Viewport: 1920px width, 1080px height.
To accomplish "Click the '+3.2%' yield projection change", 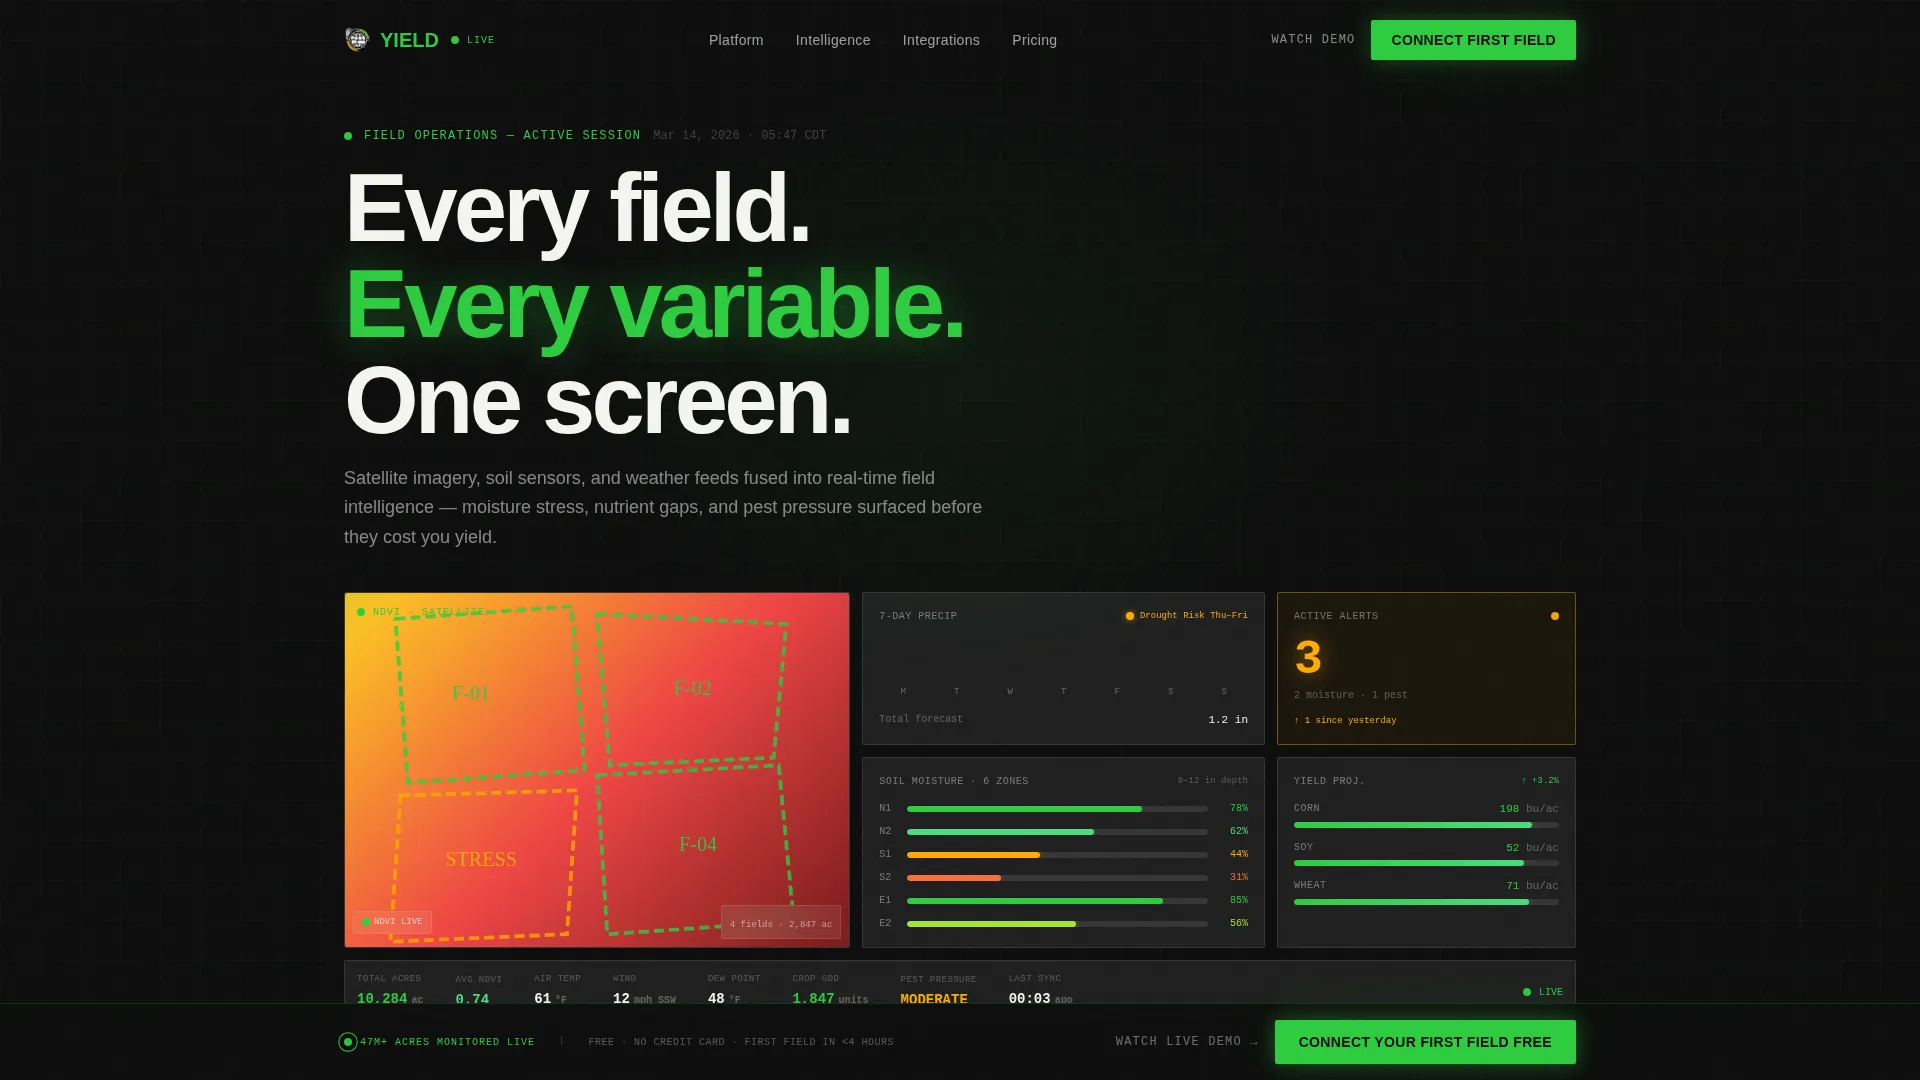I will point(1540,781).
